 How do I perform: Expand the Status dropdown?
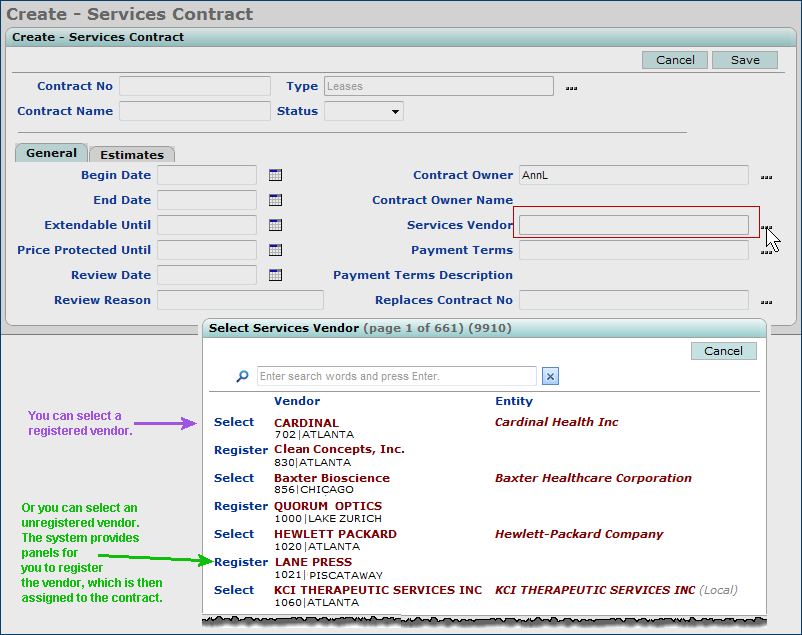click(395, 111)
